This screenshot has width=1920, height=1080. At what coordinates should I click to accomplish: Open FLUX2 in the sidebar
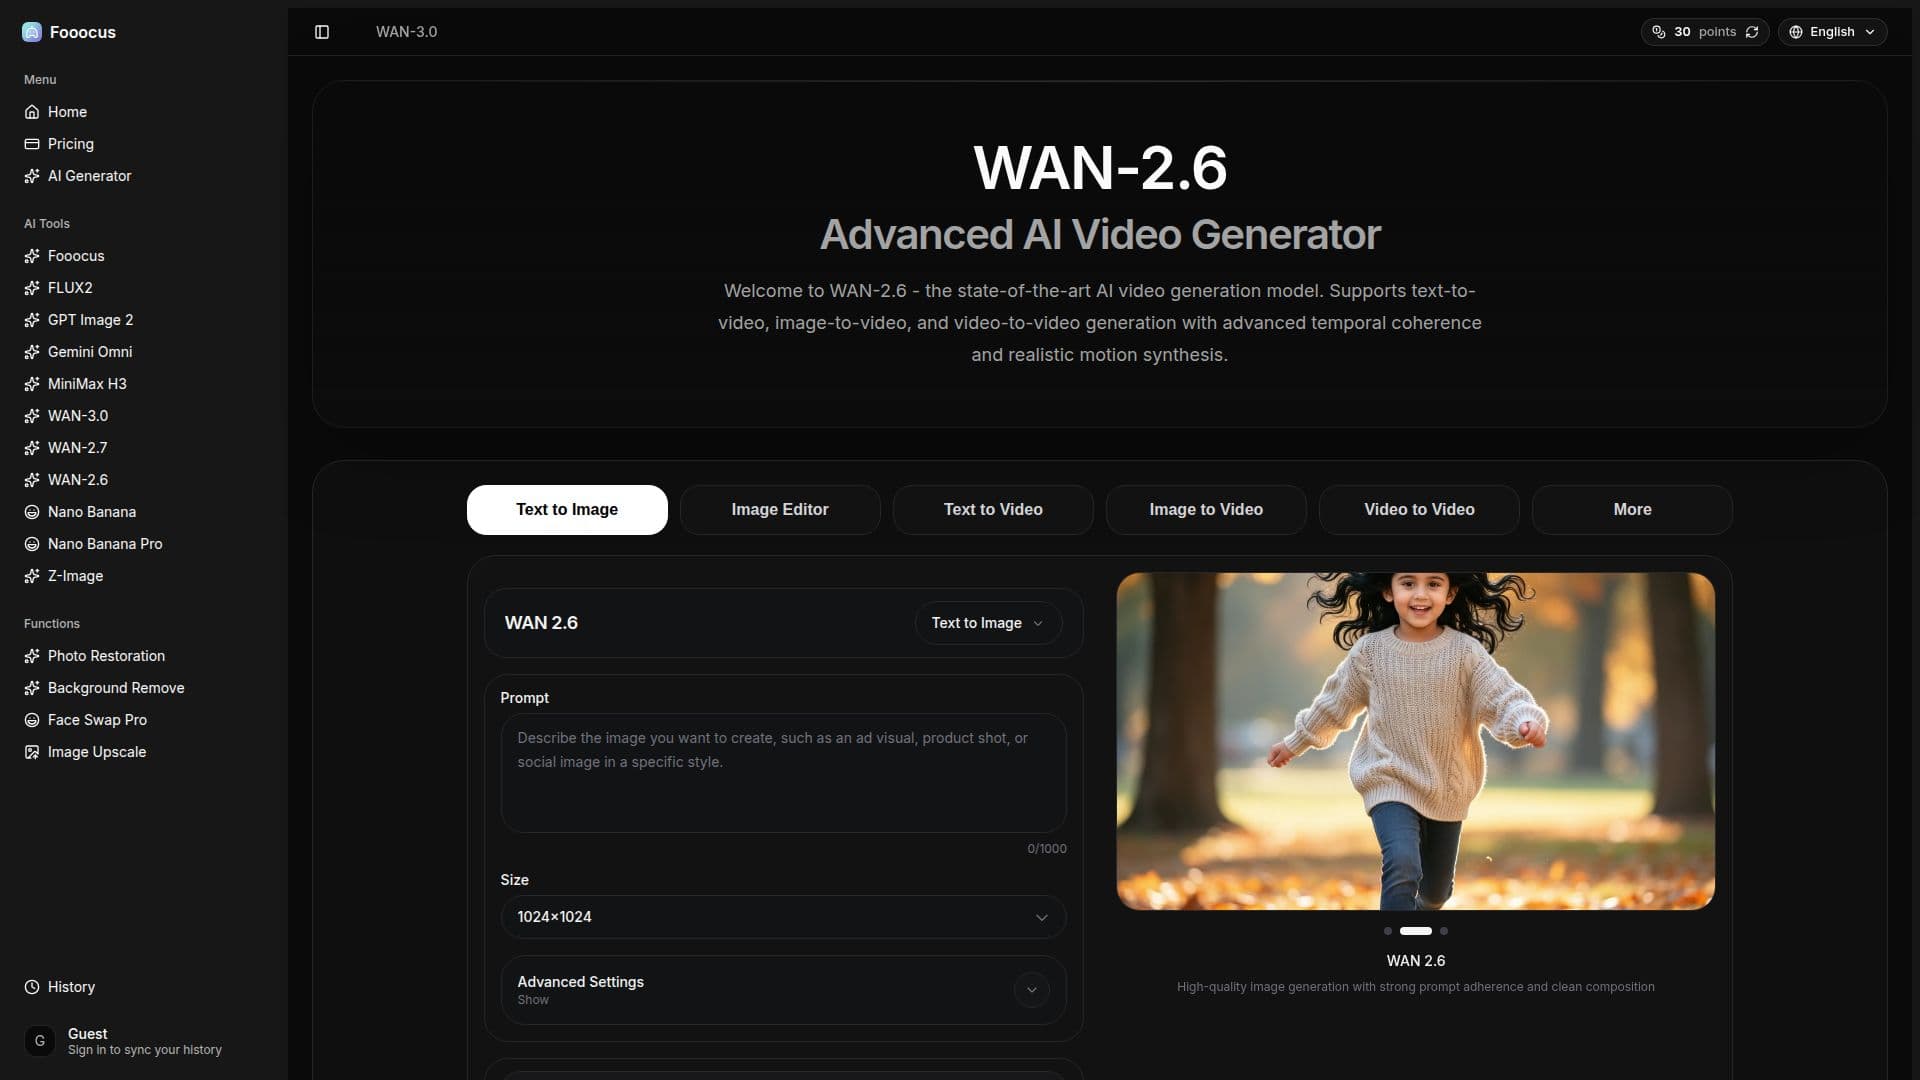144,288
